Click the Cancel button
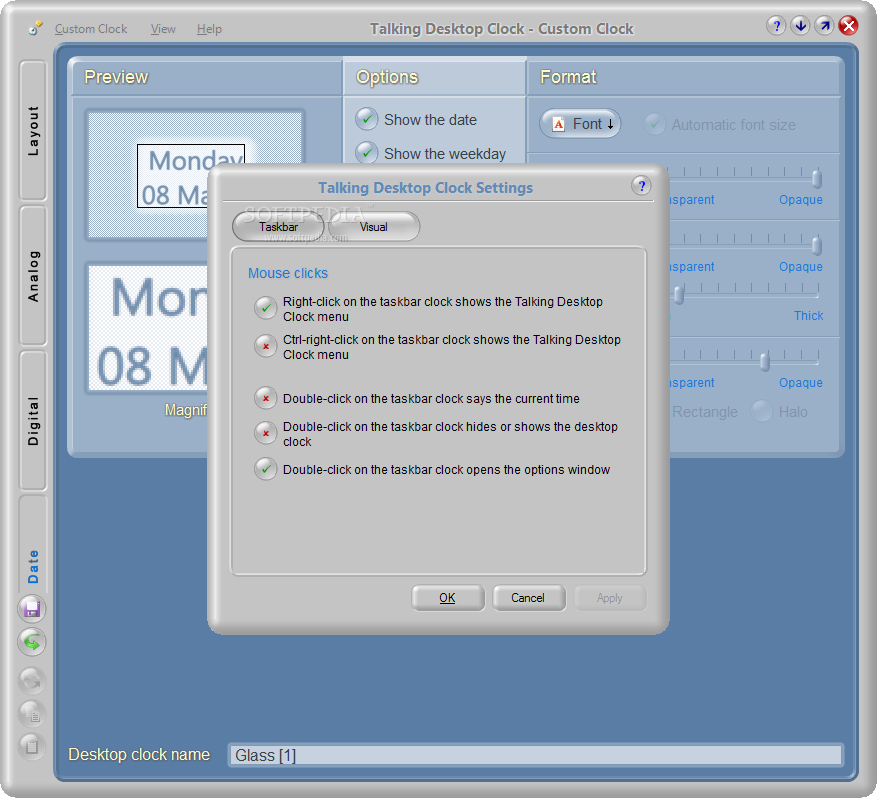Image resolution: width=877 pixels, height=798 pixels. point(528,598)
